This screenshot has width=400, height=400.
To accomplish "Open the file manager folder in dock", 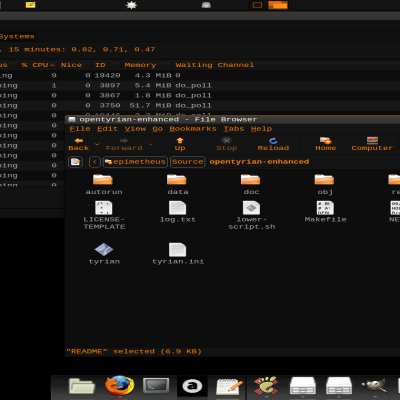I will pyautogui.click(x=82, y=386).
